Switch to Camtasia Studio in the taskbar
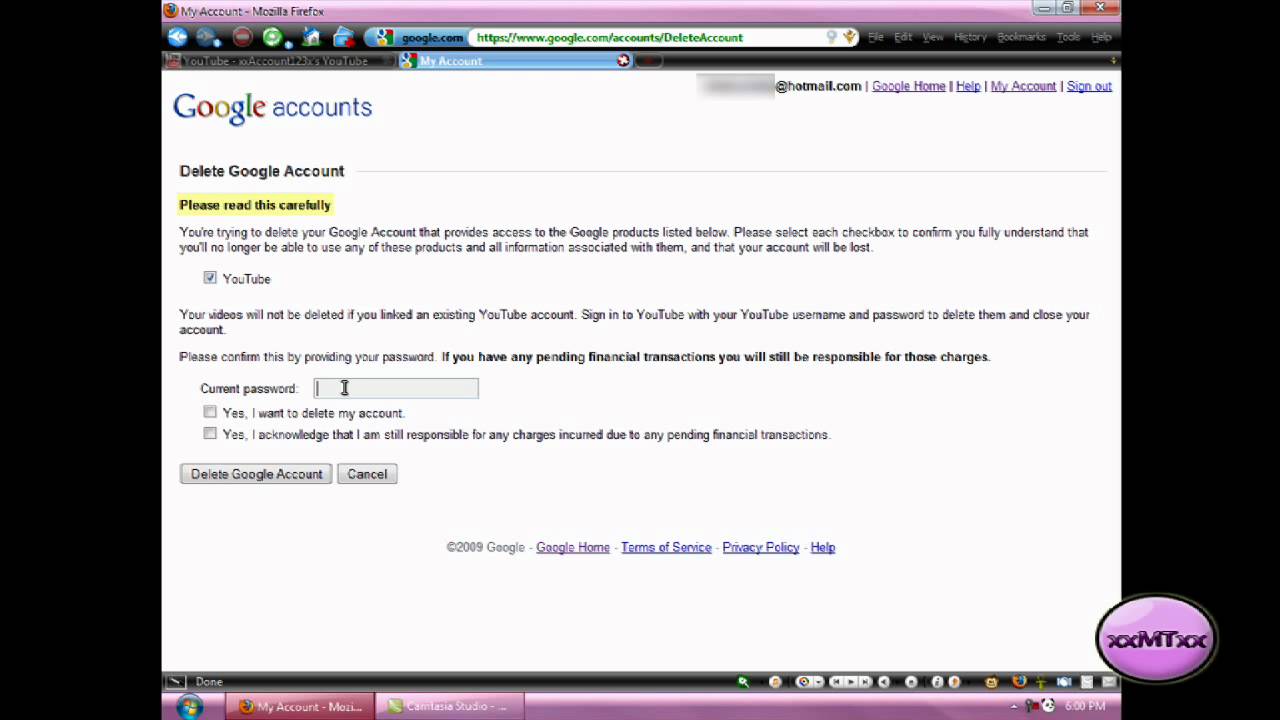1280x720 pixels. tap(449, 706)
